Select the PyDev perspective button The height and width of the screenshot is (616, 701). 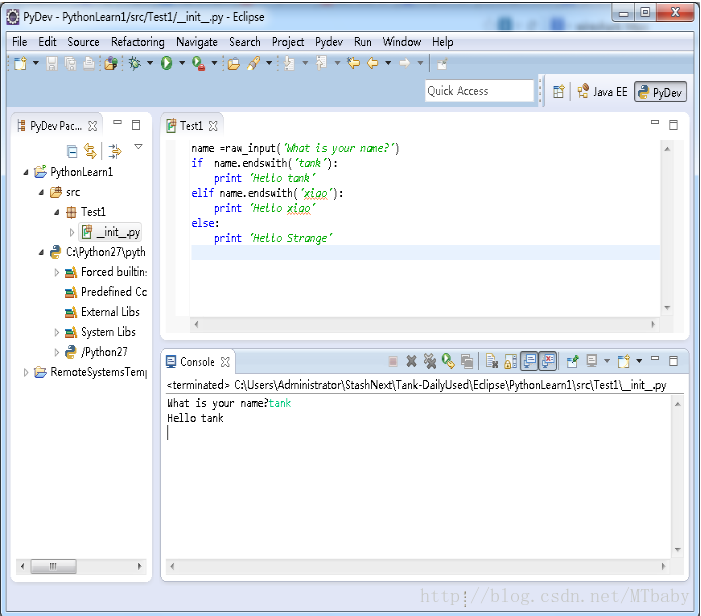pos(659,92)
